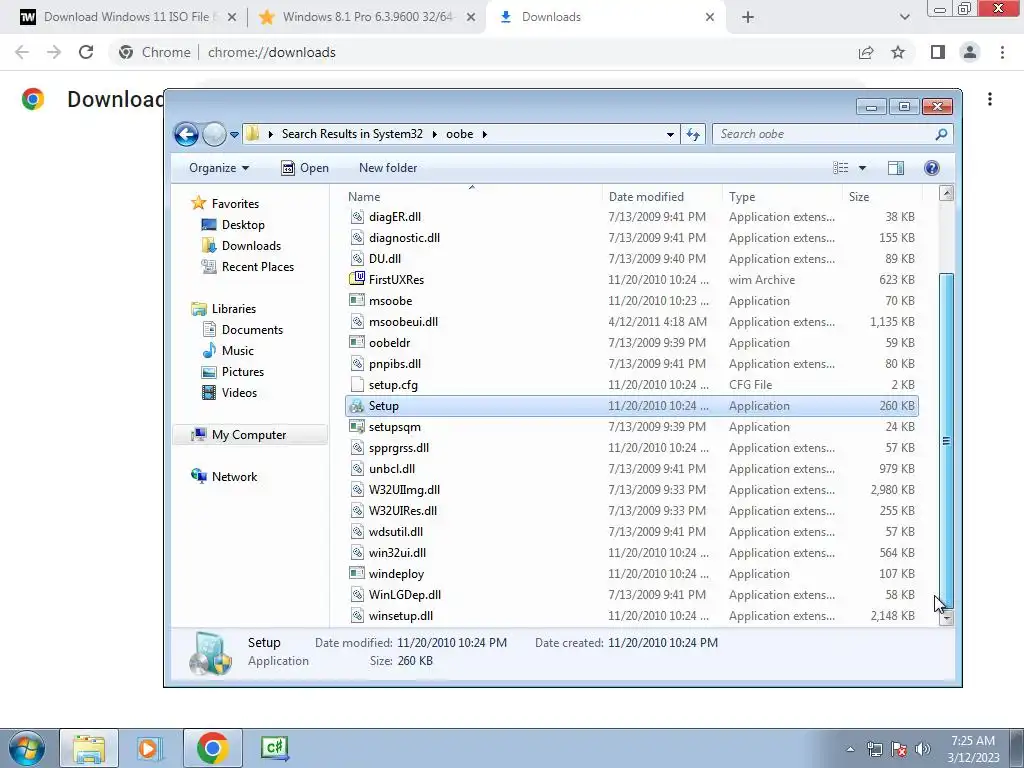1024x768 pixels.
Task: Click the file list scroll up arrow
Action: [x=946, y=193]
